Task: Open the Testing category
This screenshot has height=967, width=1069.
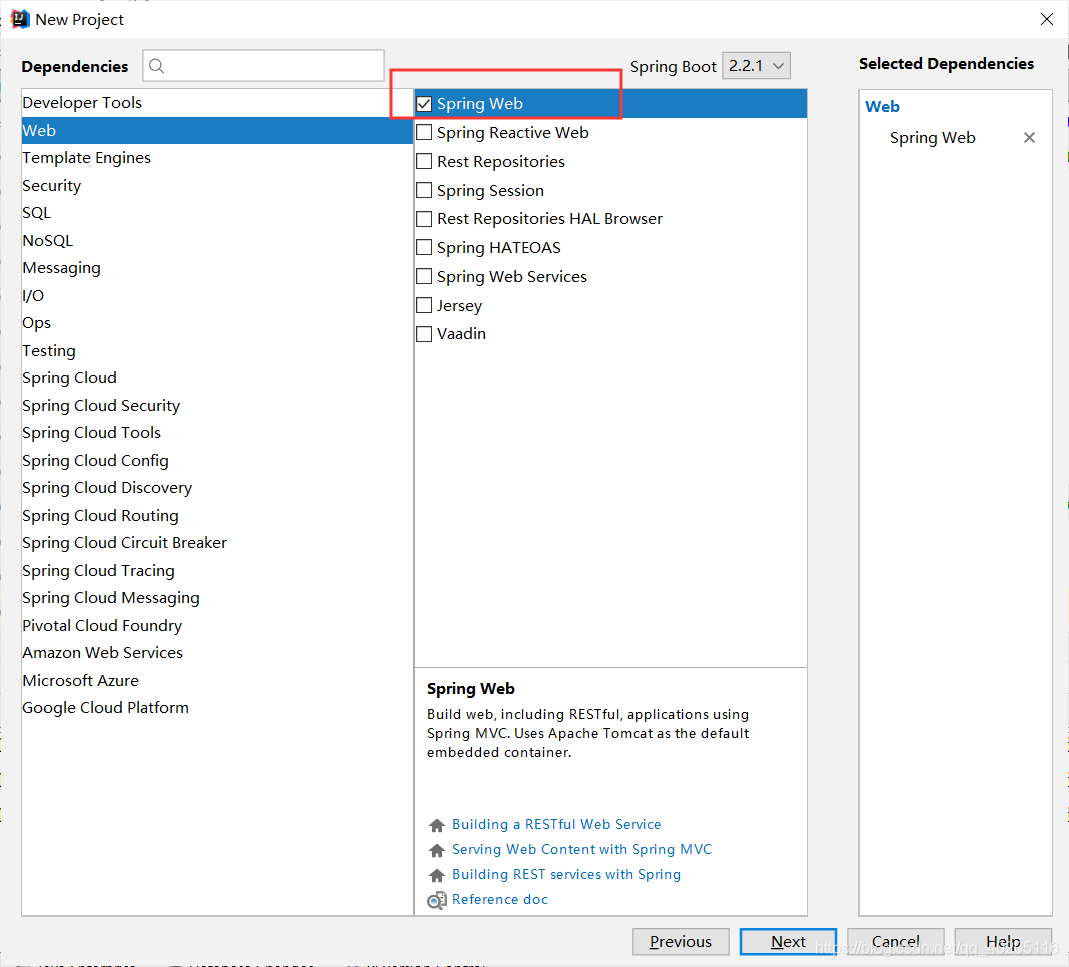Action: point(217,351)
